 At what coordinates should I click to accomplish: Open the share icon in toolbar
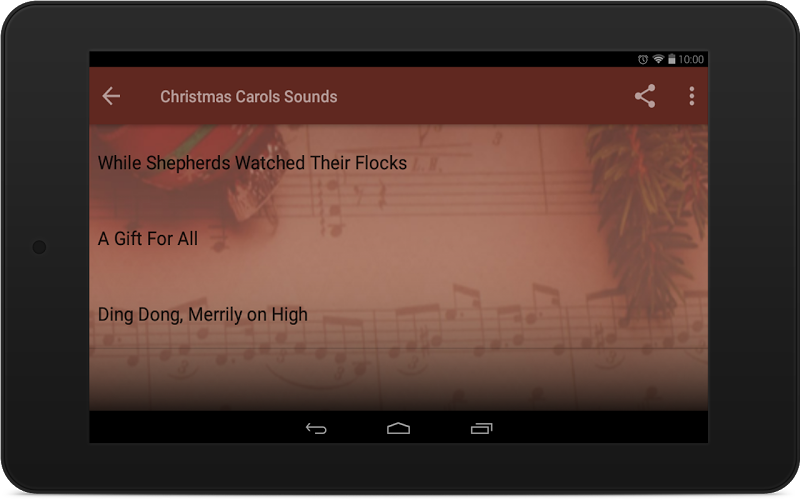coord(645,96)
